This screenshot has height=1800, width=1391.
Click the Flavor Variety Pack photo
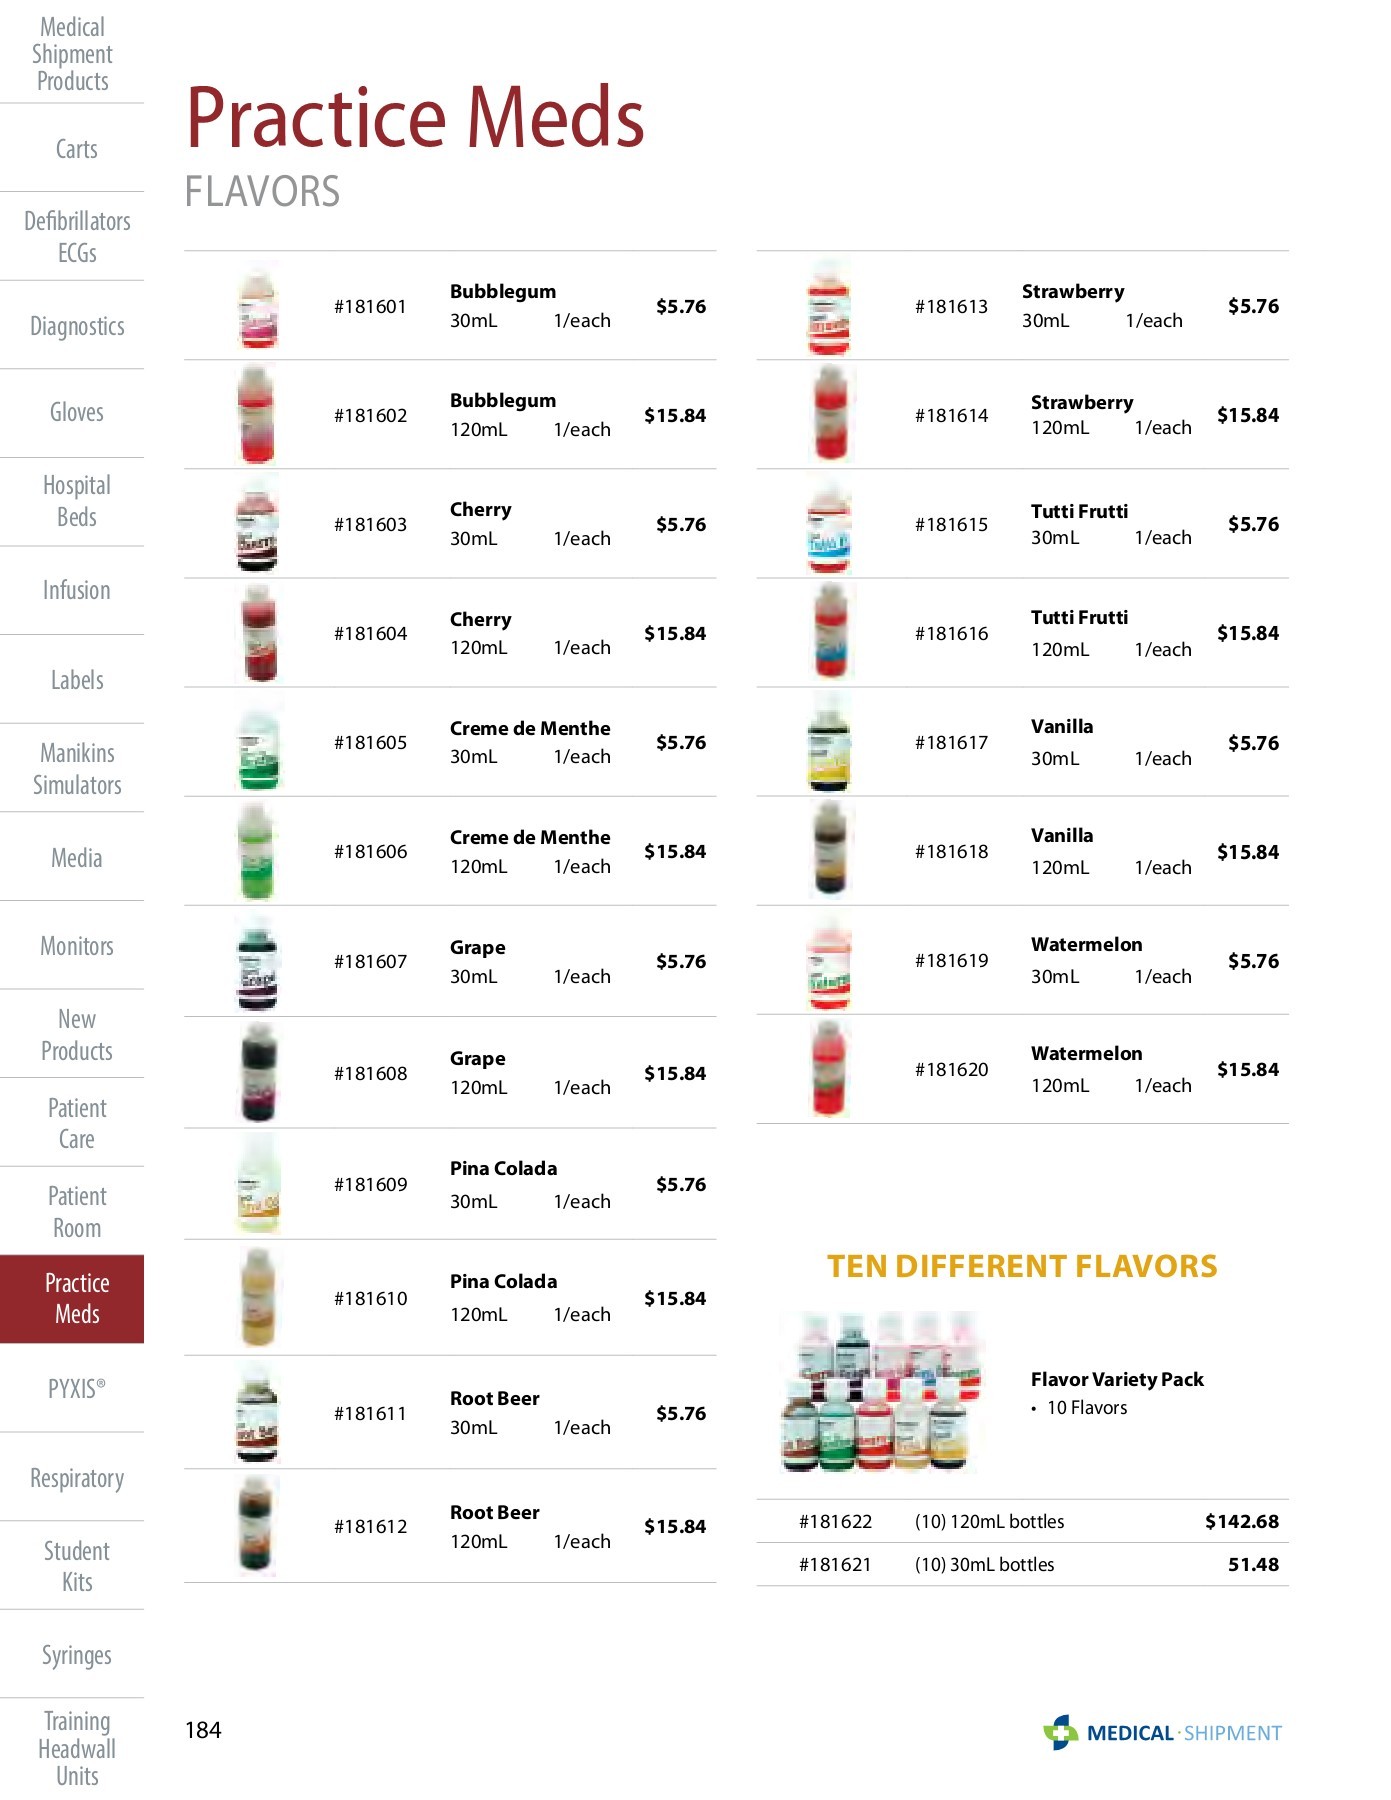point(881,1392)
